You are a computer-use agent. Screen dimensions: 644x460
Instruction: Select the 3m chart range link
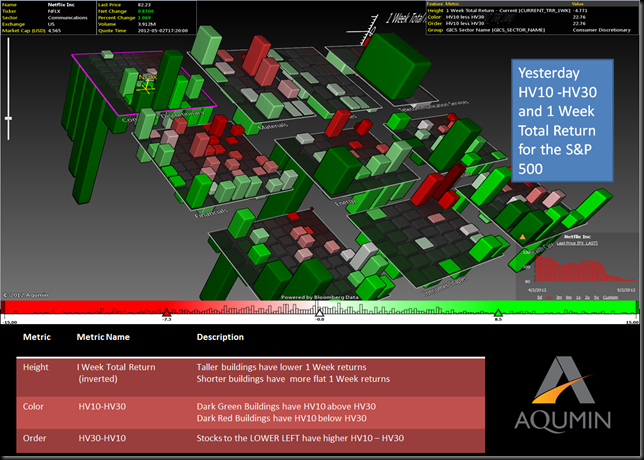coord(559,297)
